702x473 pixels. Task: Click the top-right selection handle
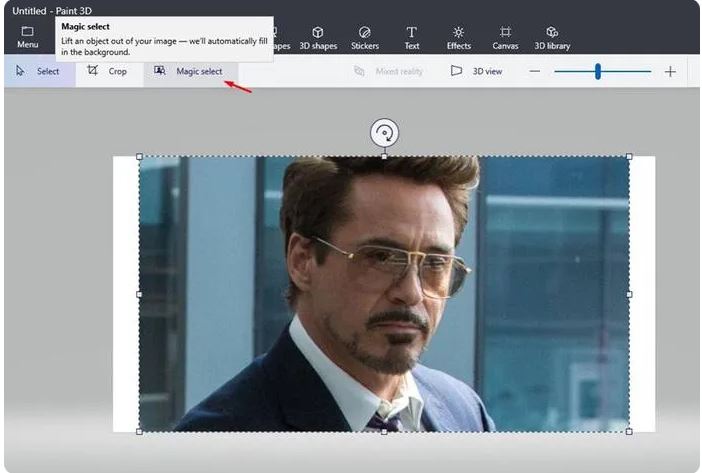[x=629, y=157]
